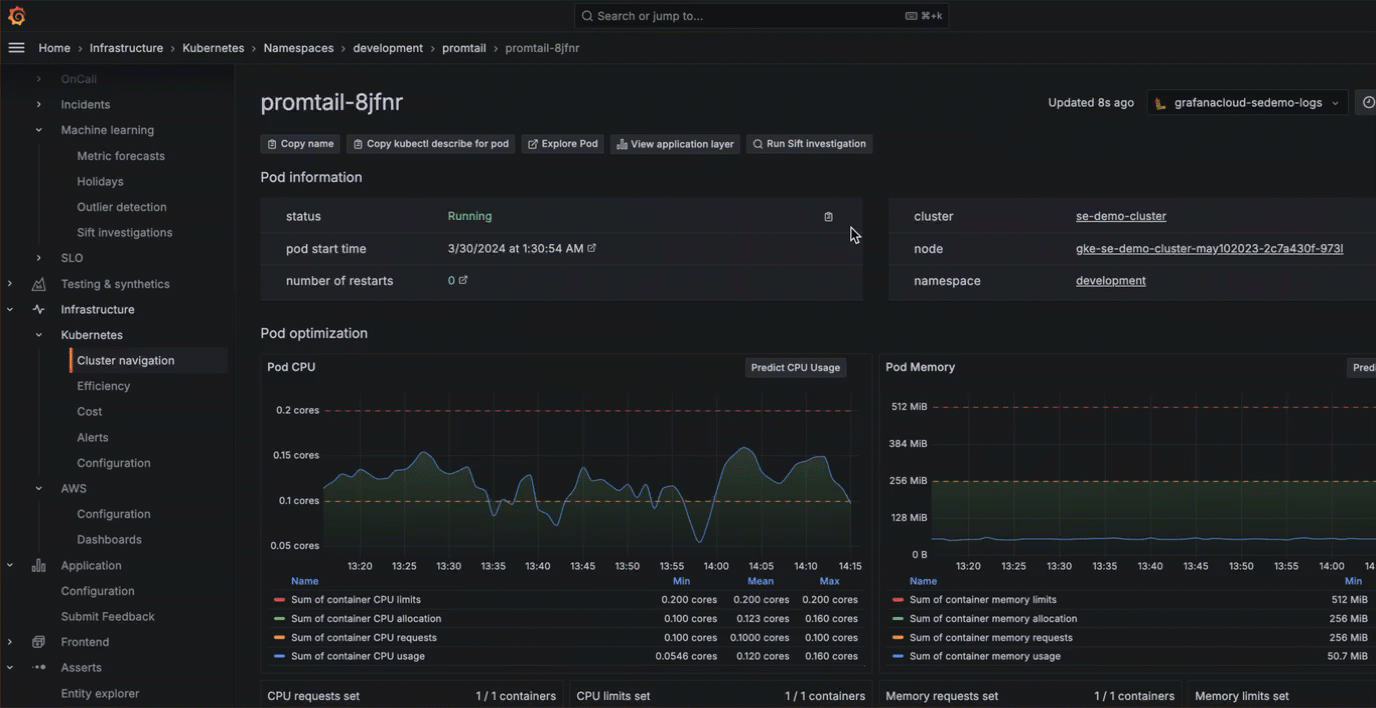Click the Run Sift investigation button
1376x708 pixels.
click(809, 144)
